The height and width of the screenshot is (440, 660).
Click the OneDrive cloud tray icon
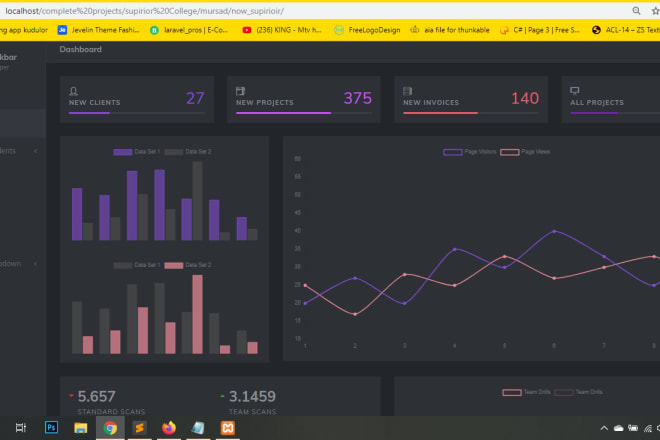[x=618, y=428]
